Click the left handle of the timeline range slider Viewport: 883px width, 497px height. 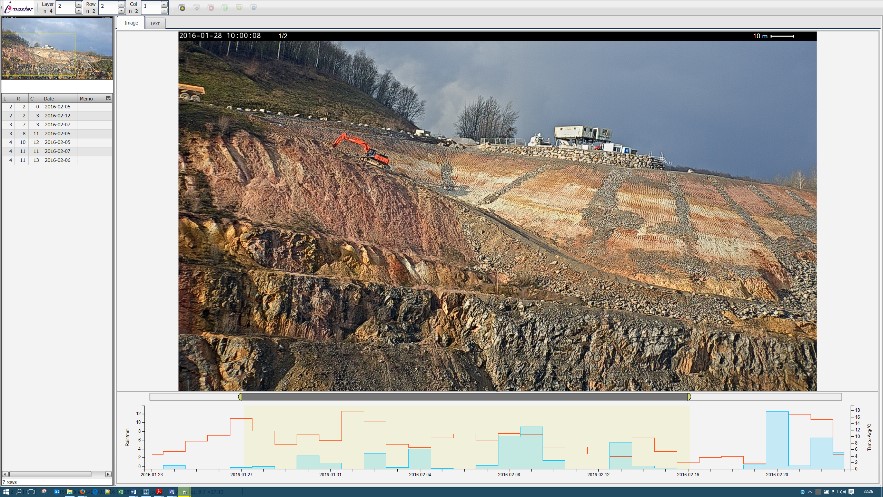[240, 397]
